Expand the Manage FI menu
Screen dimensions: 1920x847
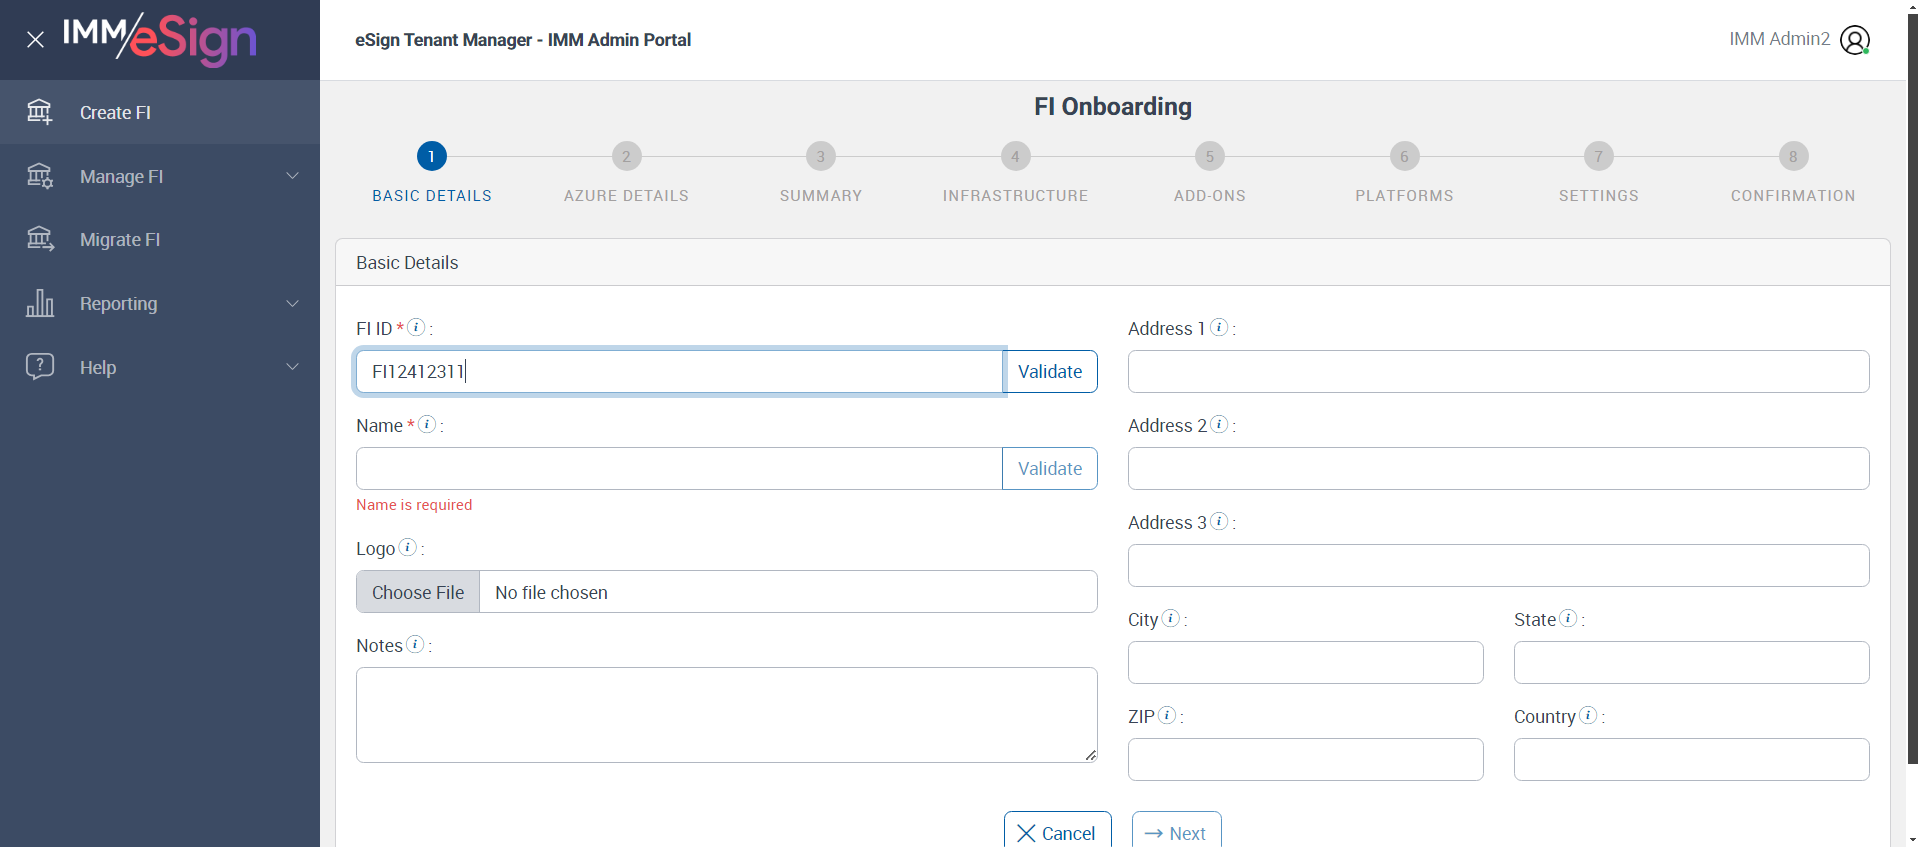[x=160, y=176]
